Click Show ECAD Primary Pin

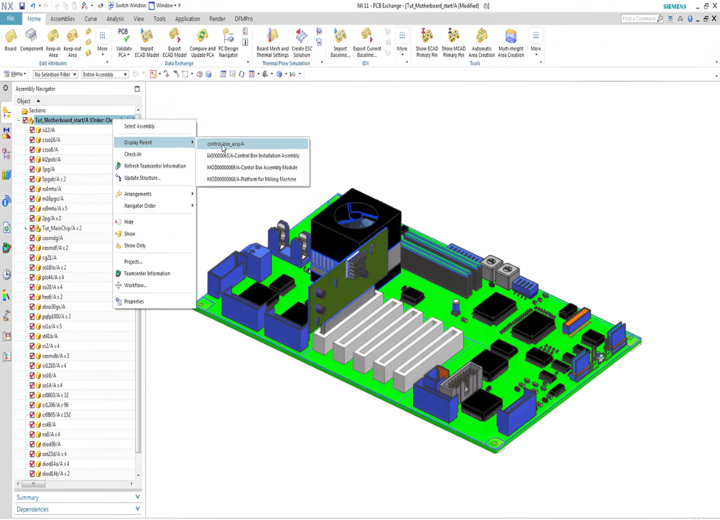pos(427,42)
